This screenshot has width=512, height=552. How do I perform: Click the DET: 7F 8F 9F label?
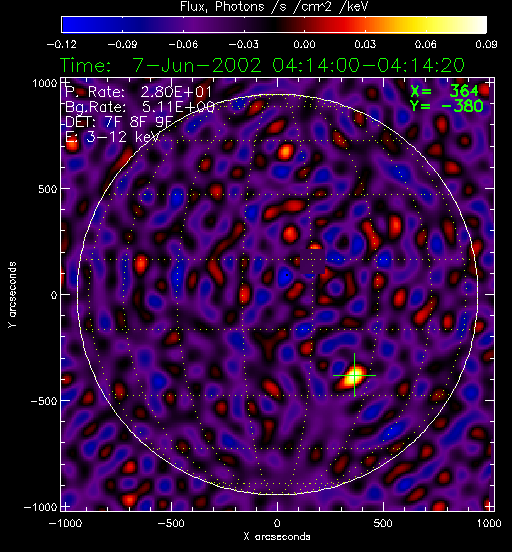click(x=119, y=122)
